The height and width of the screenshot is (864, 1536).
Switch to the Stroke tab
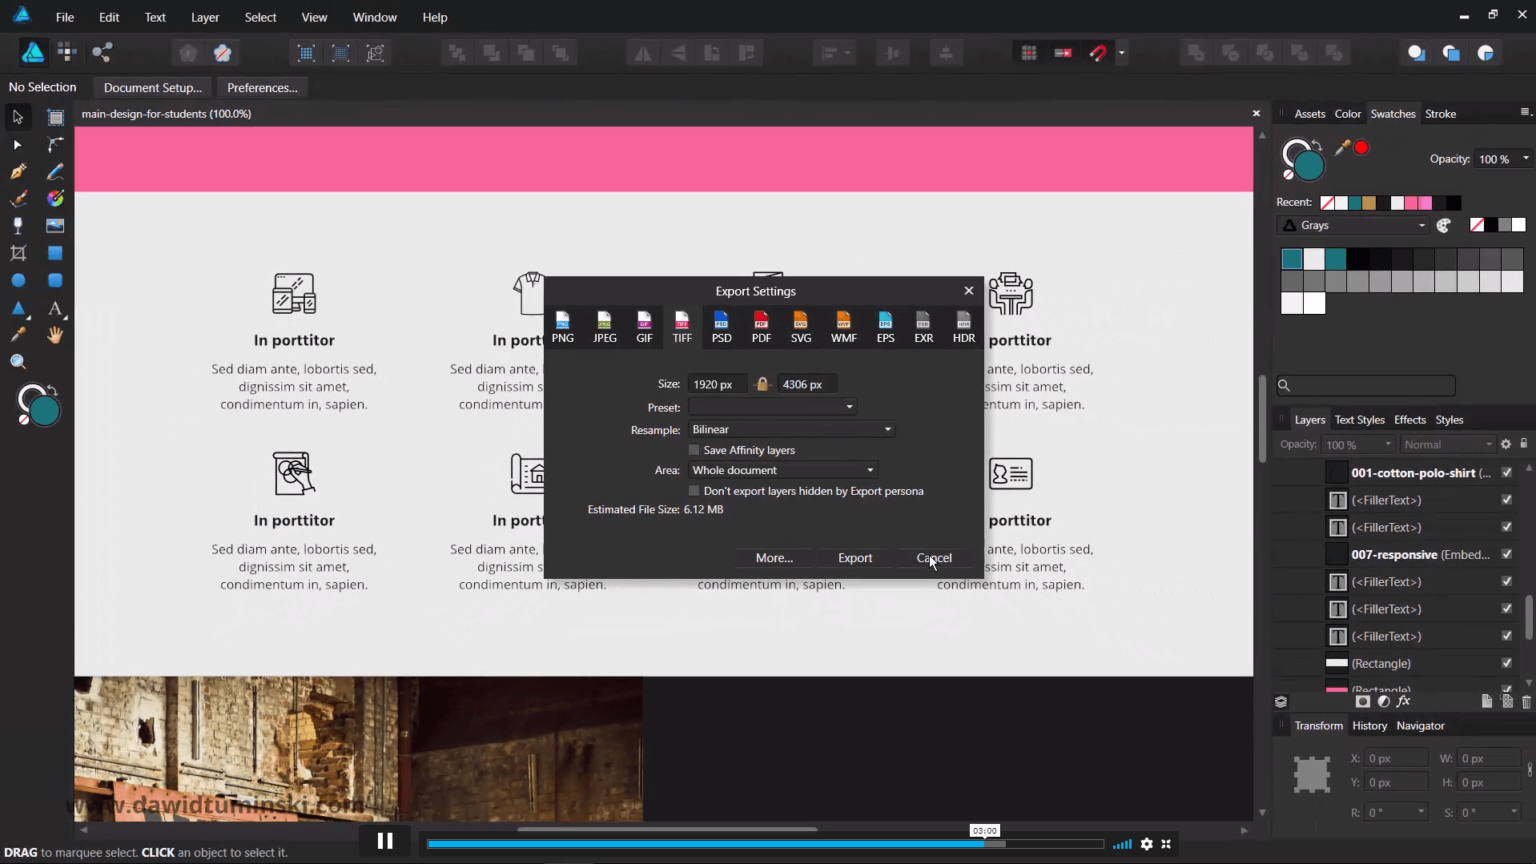click(1440, 114)
